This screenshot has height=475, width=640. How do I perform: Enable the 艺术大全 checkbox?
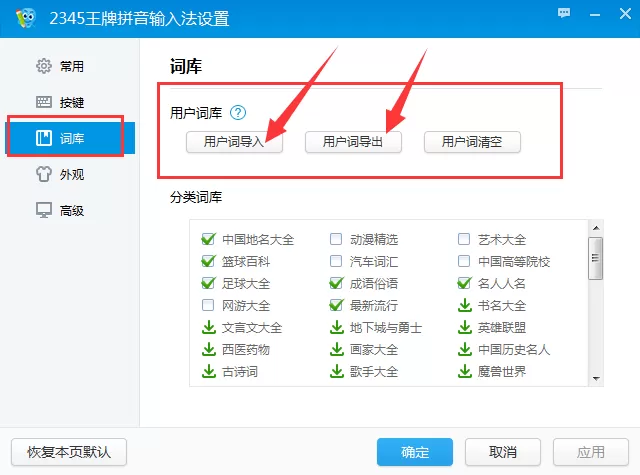(x=464, y=239)
